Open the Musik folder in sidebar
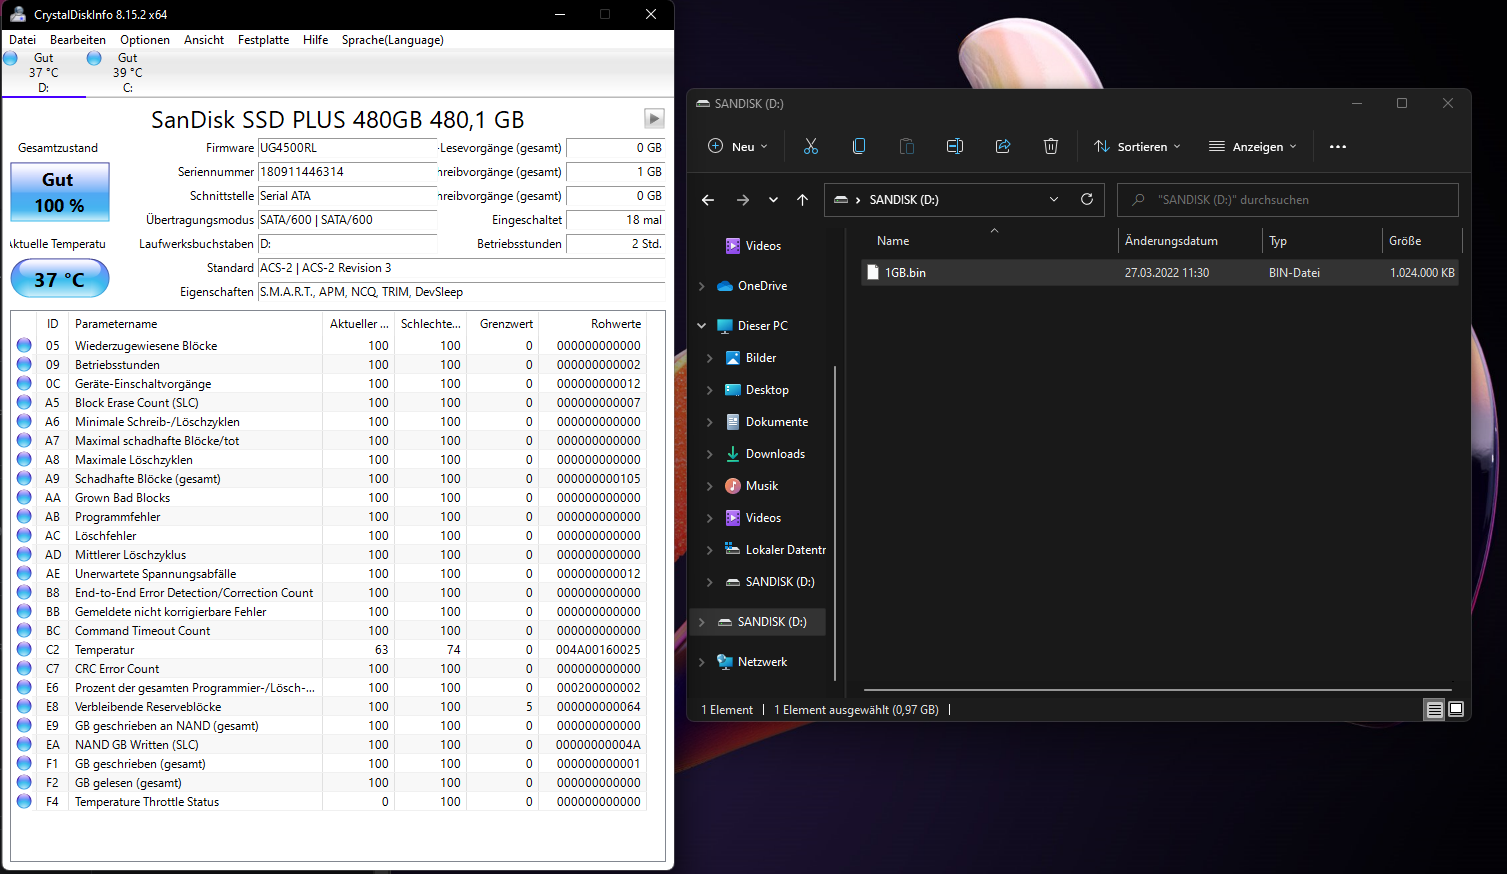This screenshot has width=1507, height=874. tap(752, 486)
